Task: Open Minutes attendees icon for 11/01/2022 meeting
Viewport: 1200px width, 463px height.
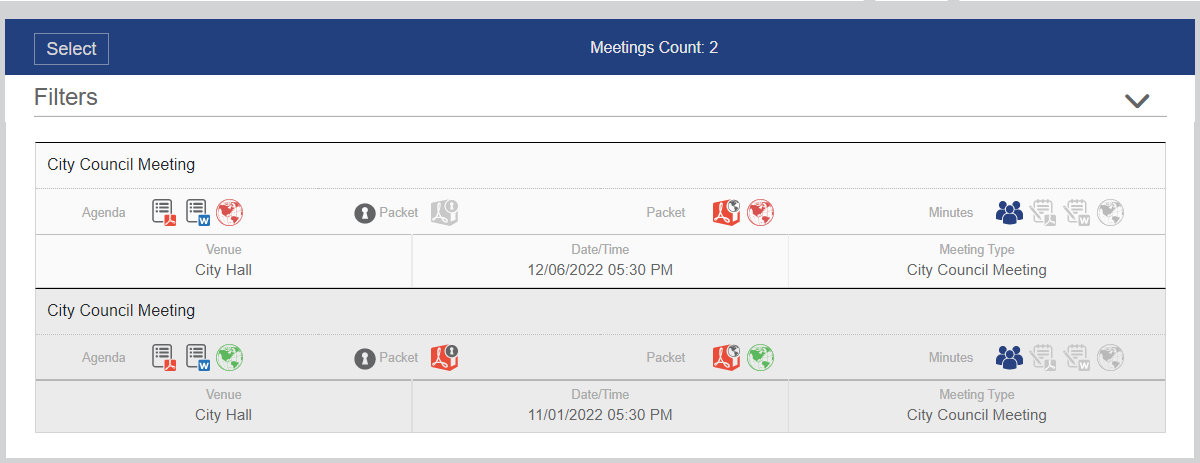Action: click(x=1010, y=357)
